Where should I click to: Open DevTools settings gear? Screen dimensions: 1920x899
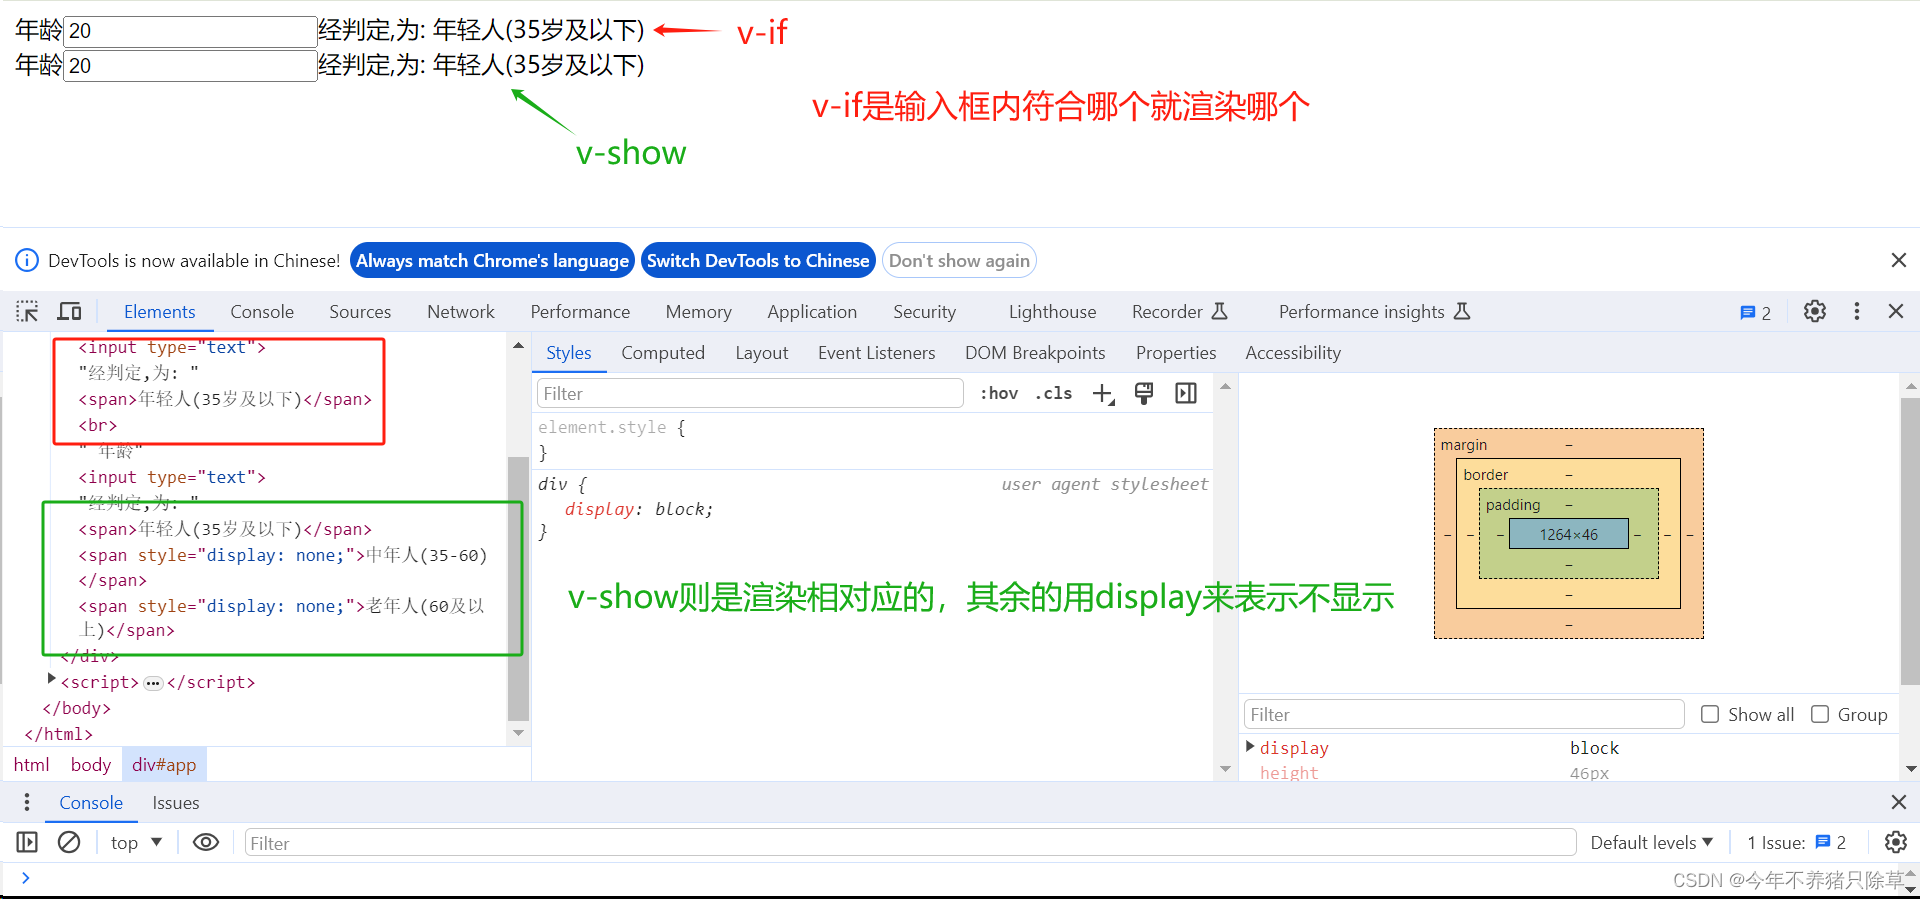point(1815,312)
